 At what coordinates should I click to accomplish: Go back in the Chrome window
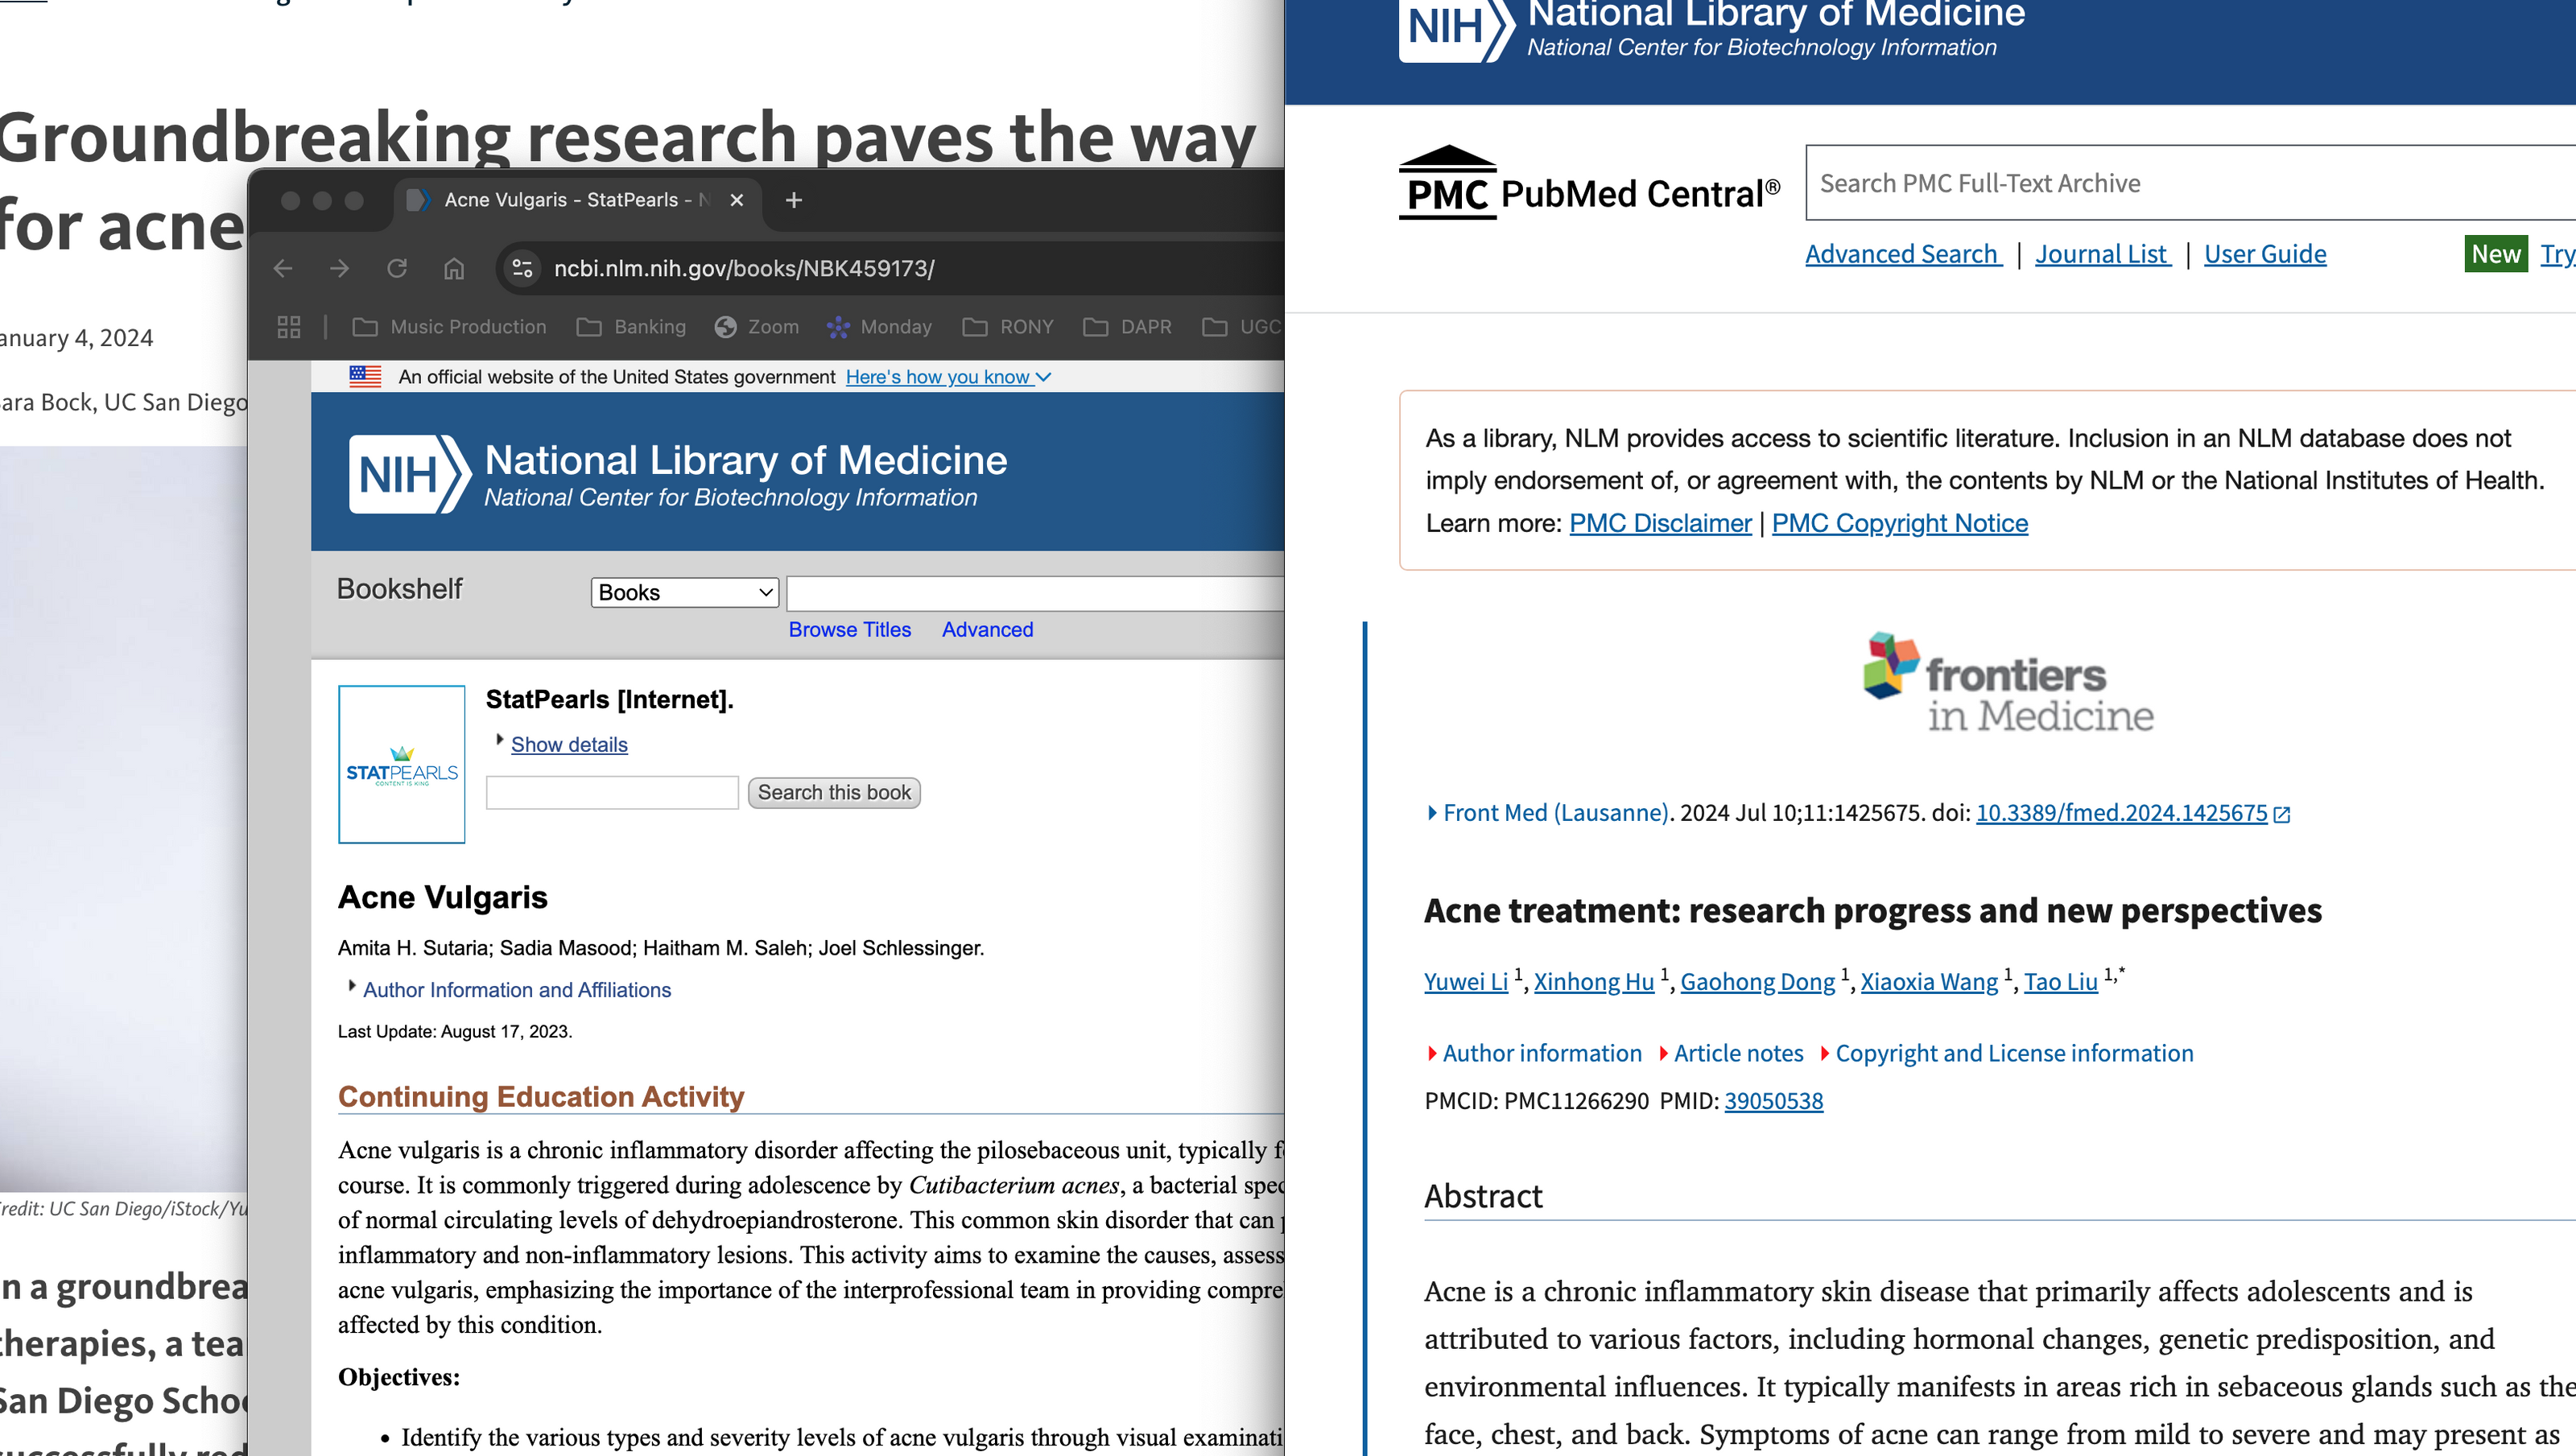[283, 268]
